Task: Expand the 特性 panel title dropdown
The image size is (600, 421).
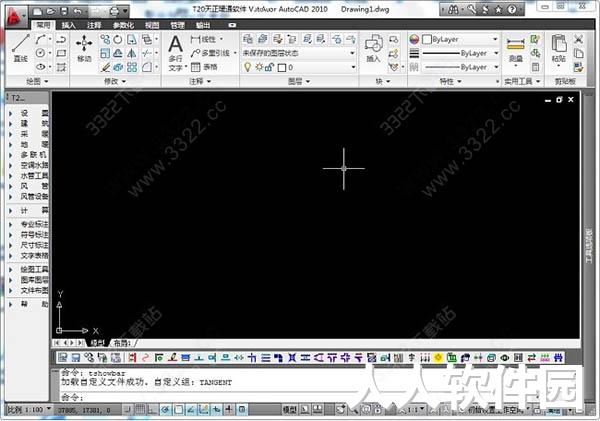Action: click(451, 81)
